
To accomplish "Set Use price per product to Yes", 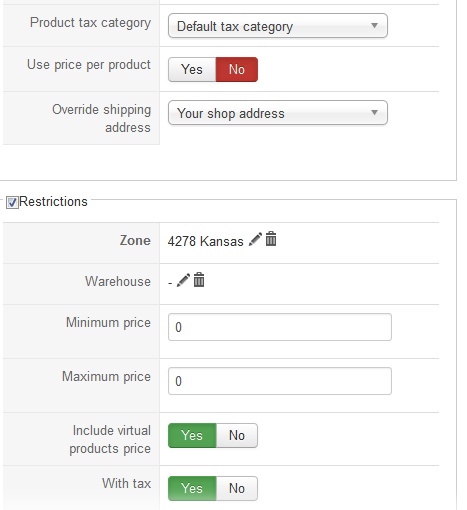I will (x=192, y=69).
